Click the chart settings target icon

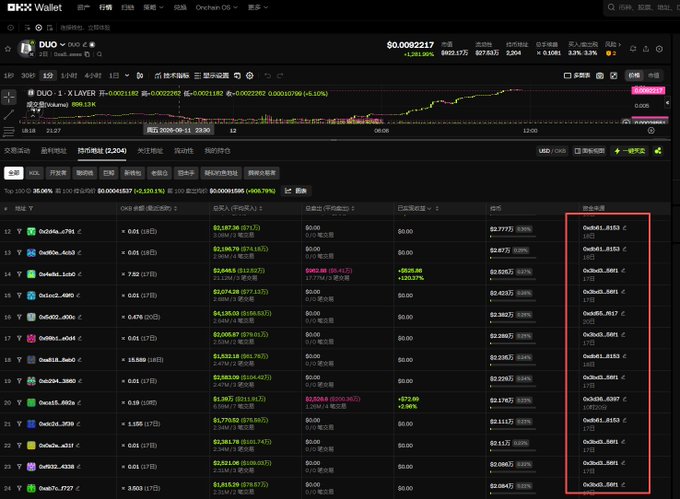point(250,75)
